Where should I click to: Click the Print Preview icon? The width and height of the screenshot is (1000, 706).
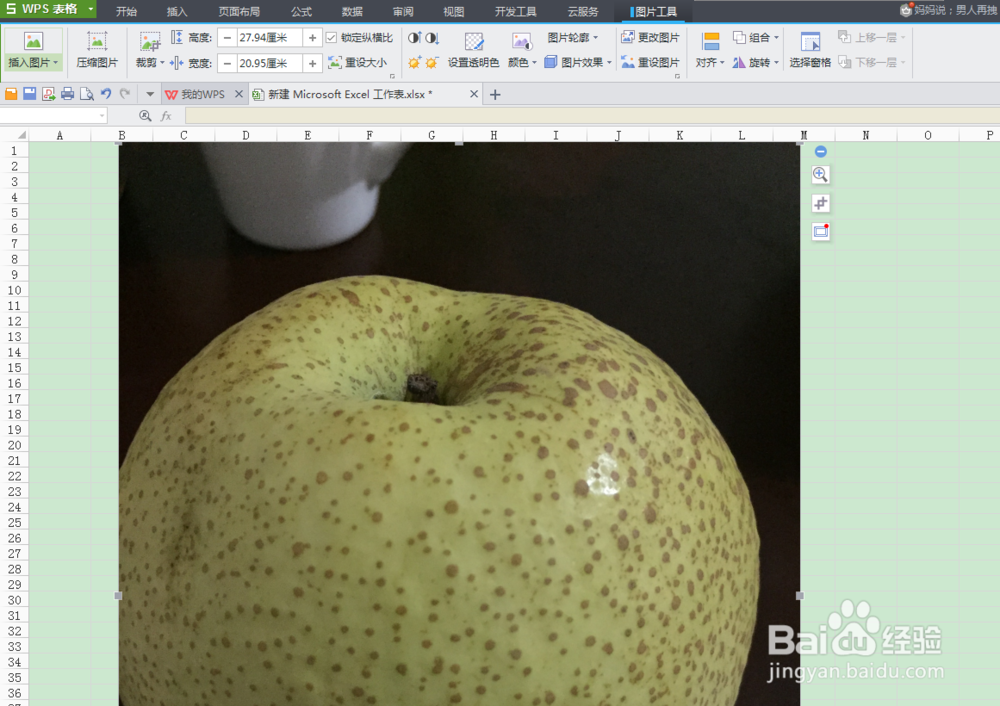87,94
